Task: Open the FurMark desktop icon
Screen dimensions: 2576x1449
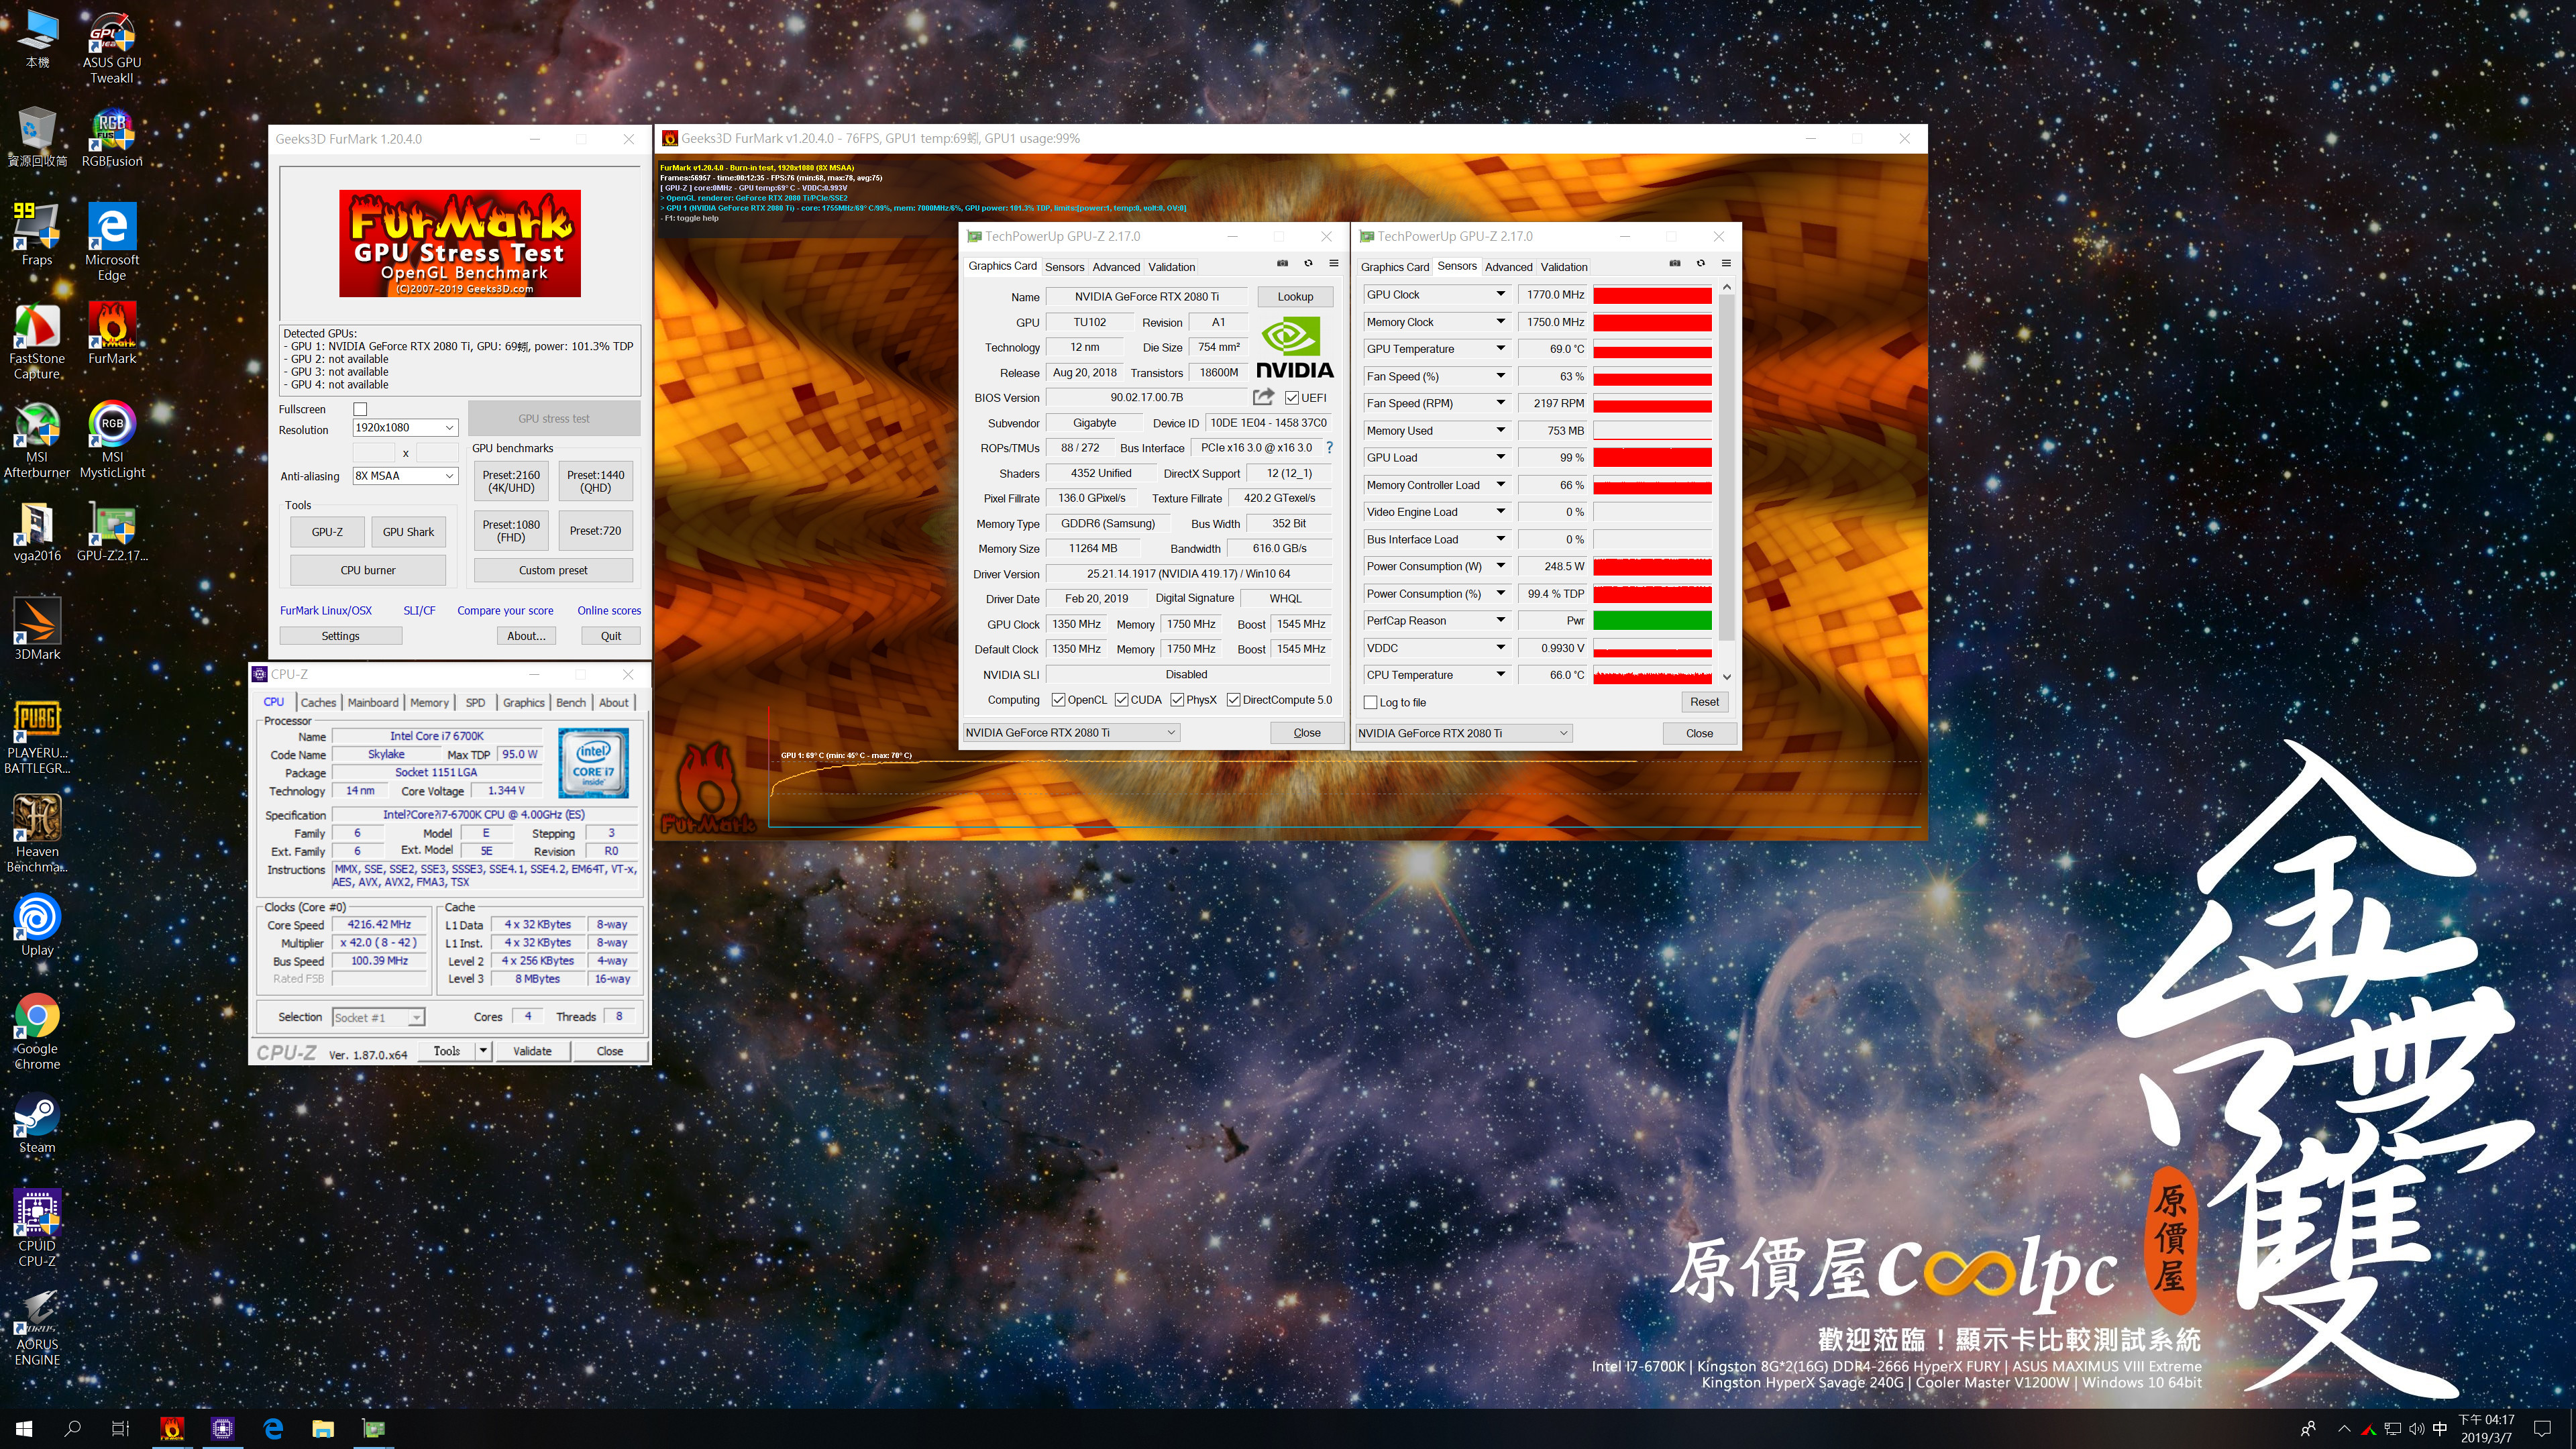Action: [x=112, y=334]
